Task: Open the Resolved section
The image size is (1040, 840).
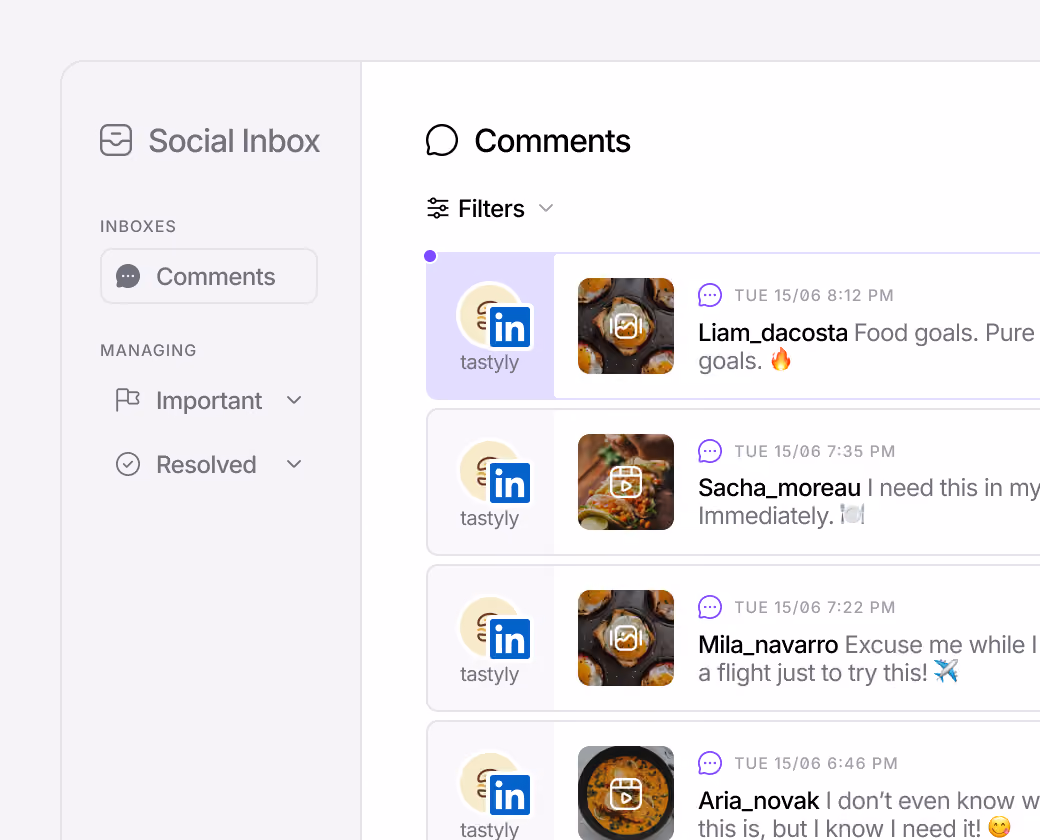Action: coord(208,464)
